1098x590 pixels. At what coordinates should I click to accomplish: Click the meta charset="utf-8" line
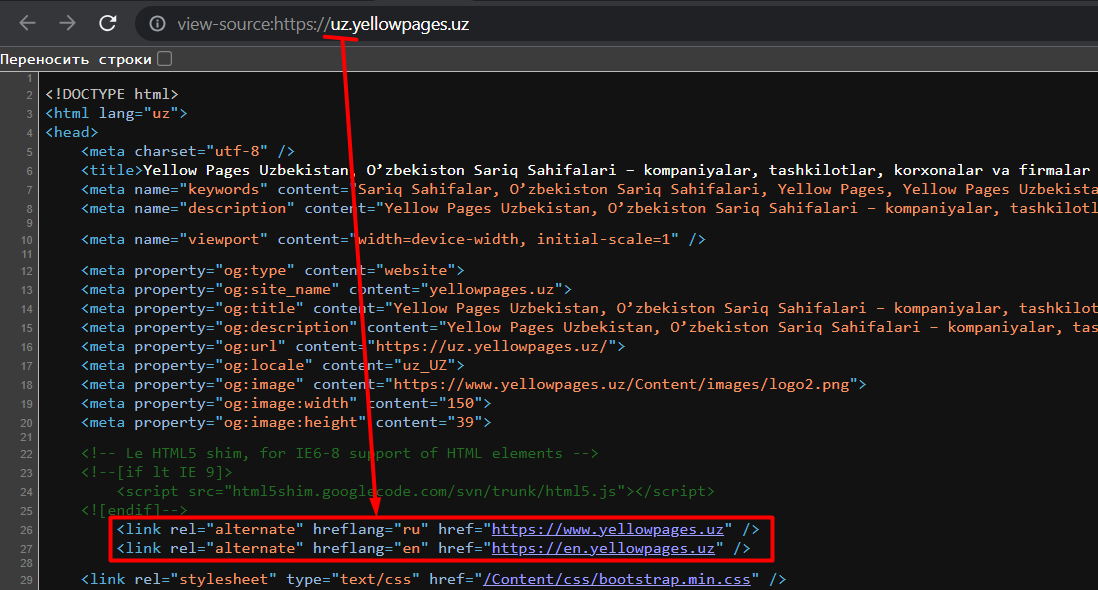(x=188, y=151)
